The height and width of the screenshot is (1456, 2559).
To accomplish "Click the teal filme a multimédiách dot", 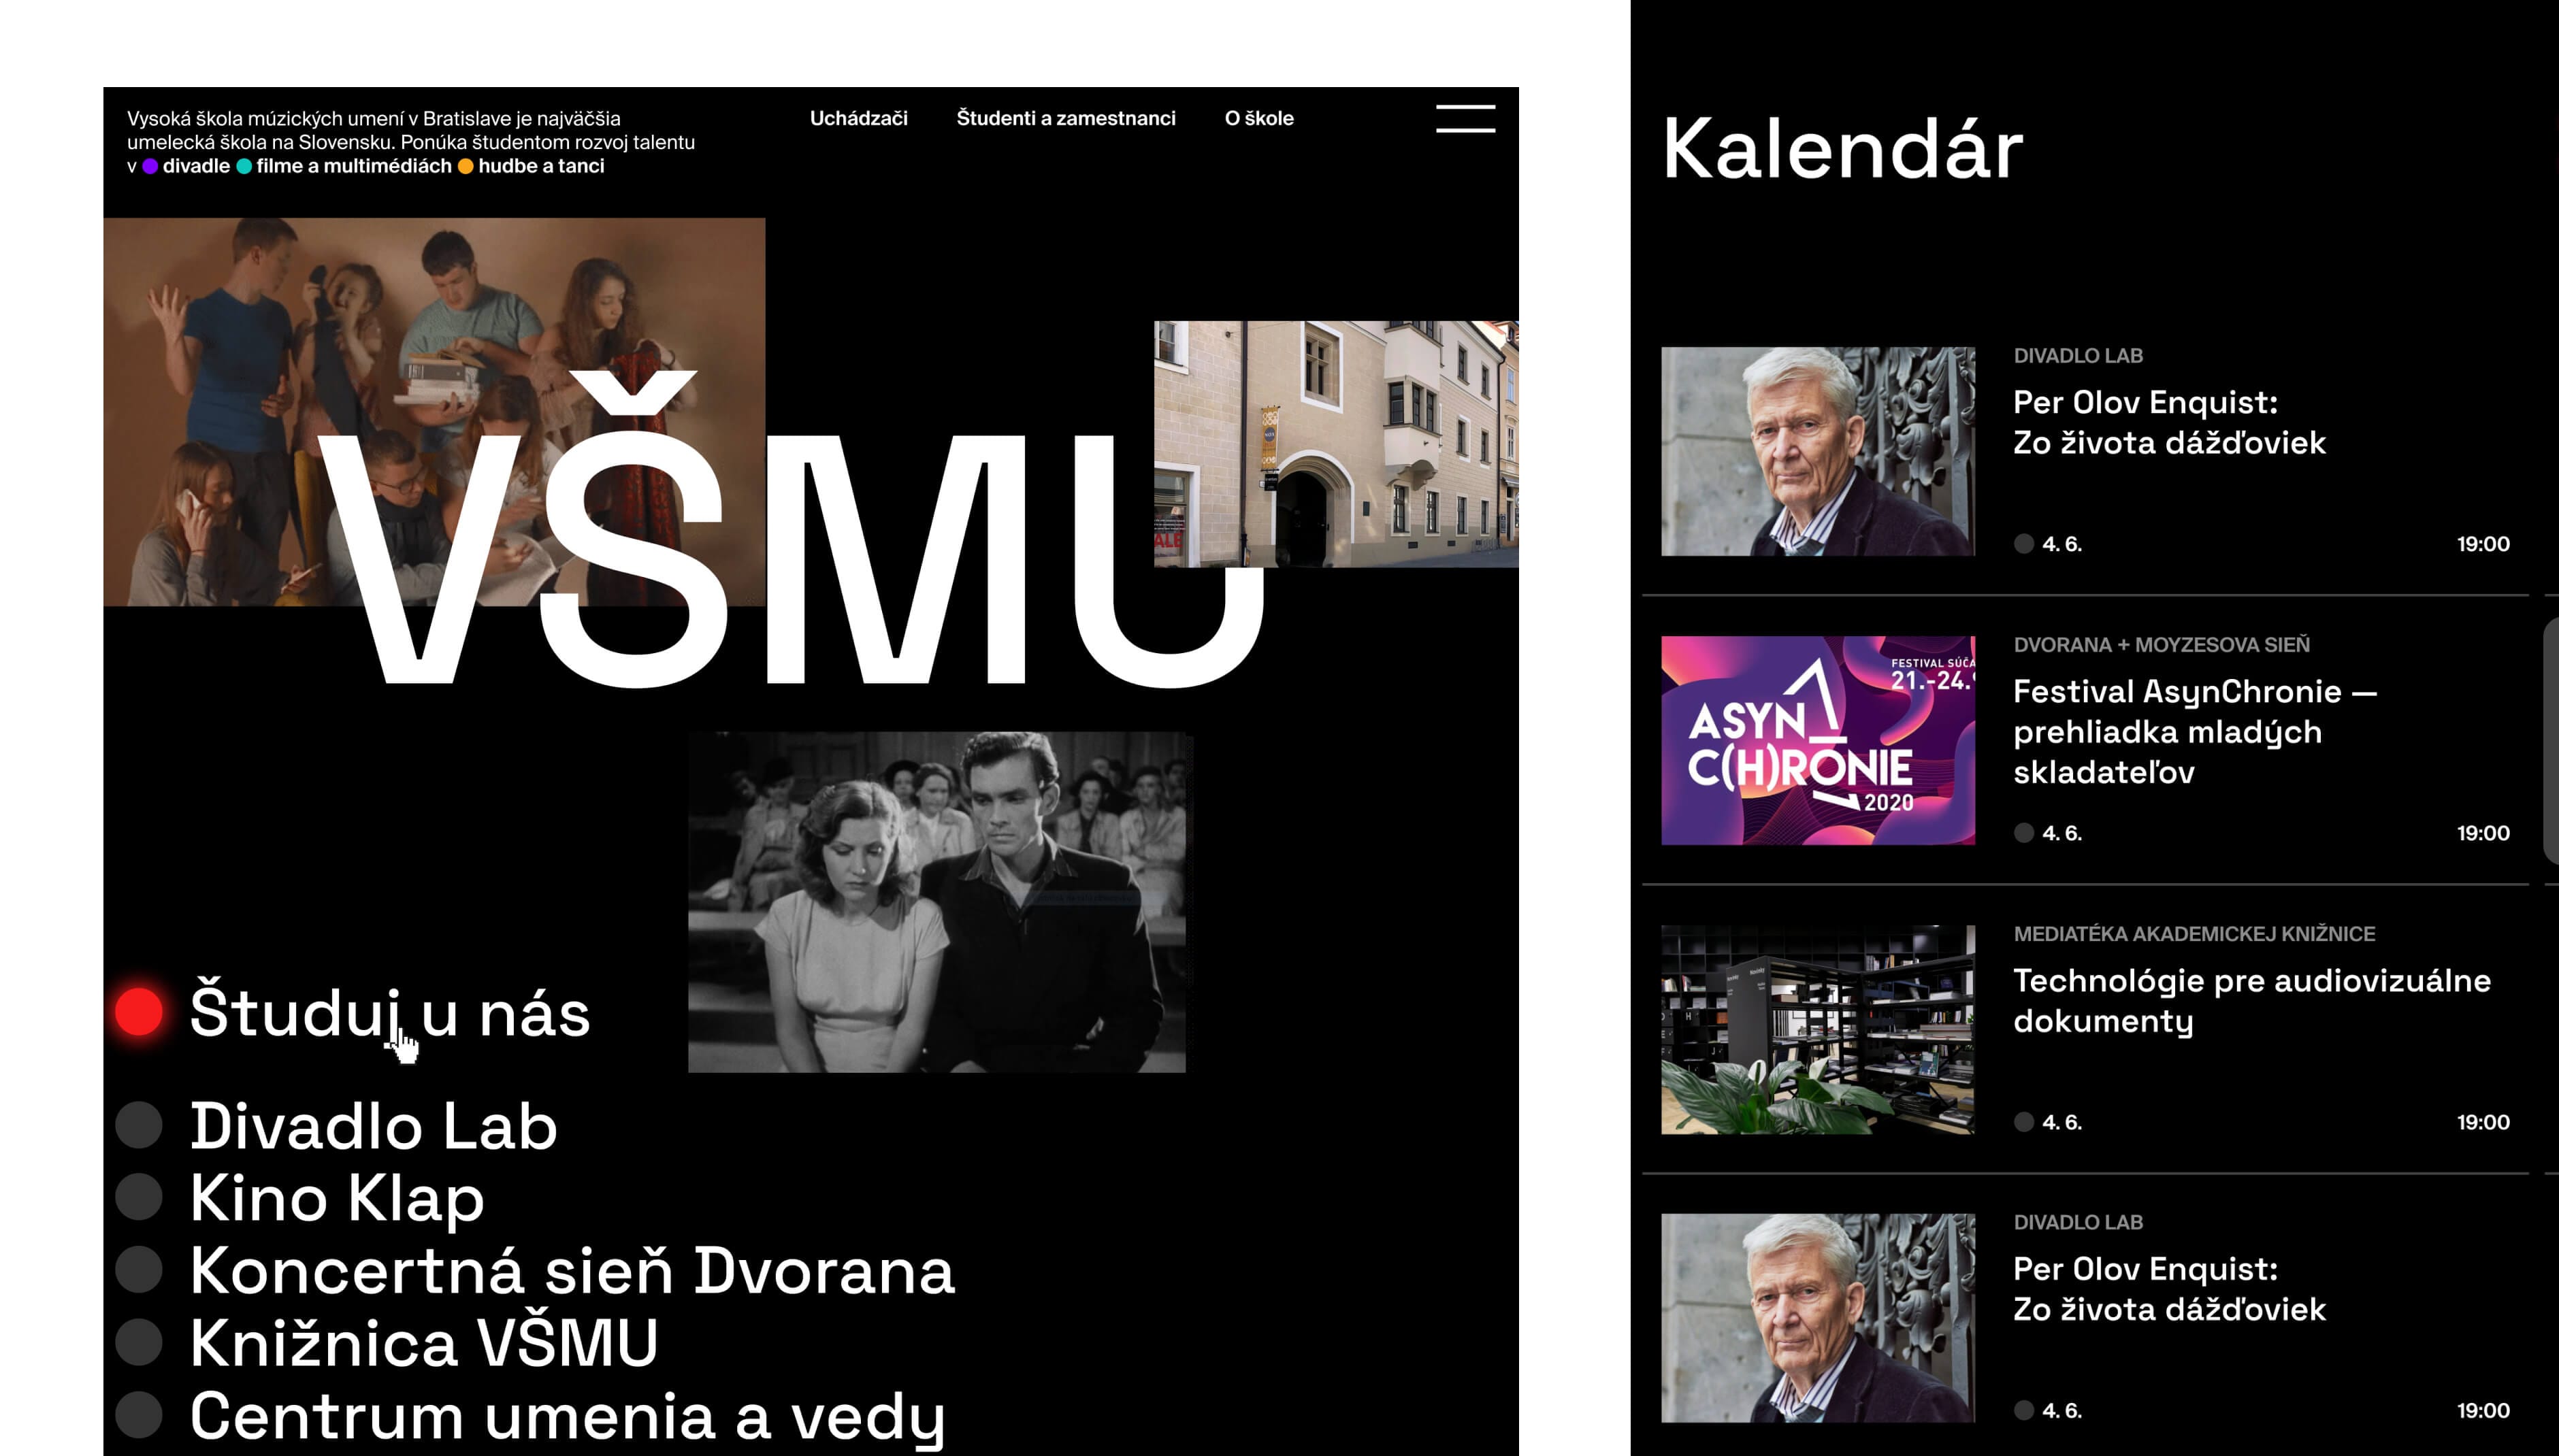I will coord(244,167).
